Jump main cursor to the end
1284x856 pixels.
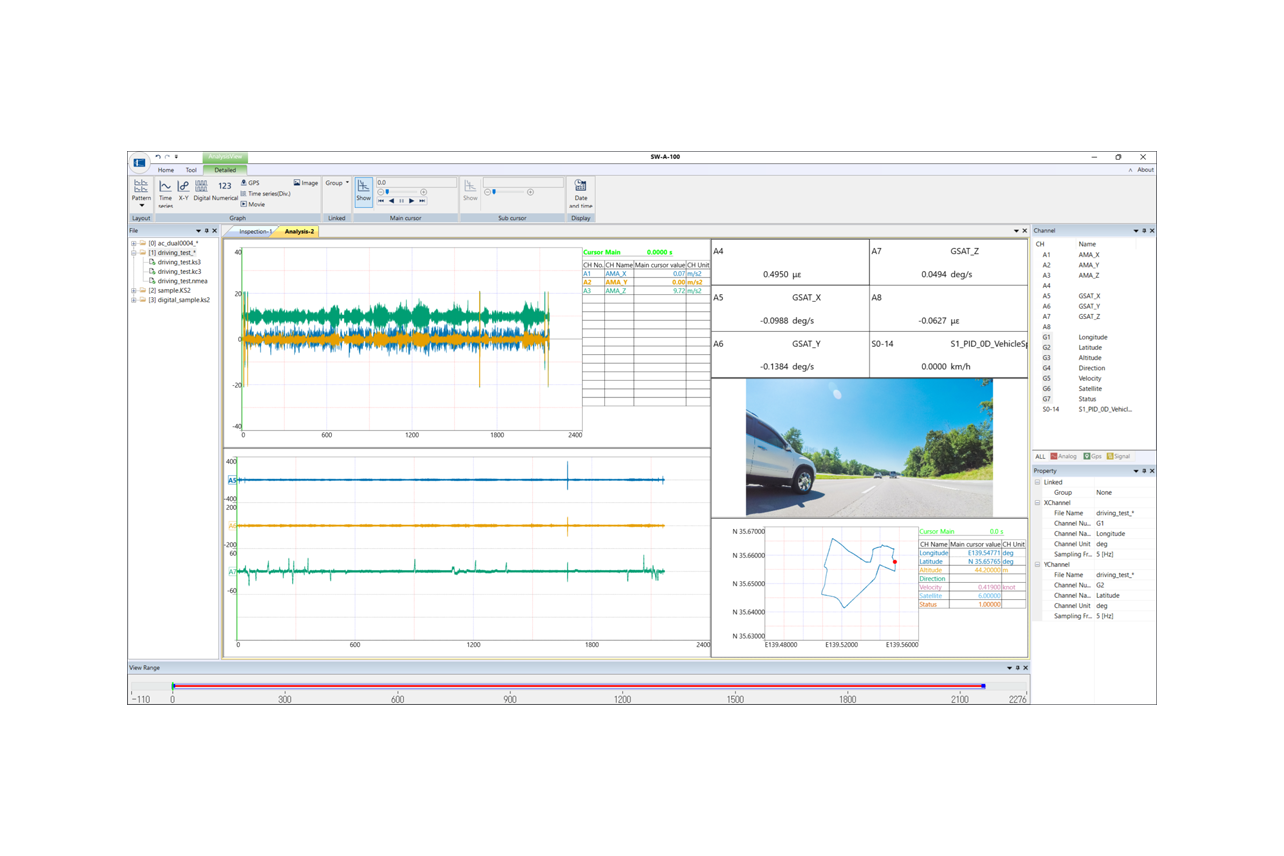click(x=422, y=201)
